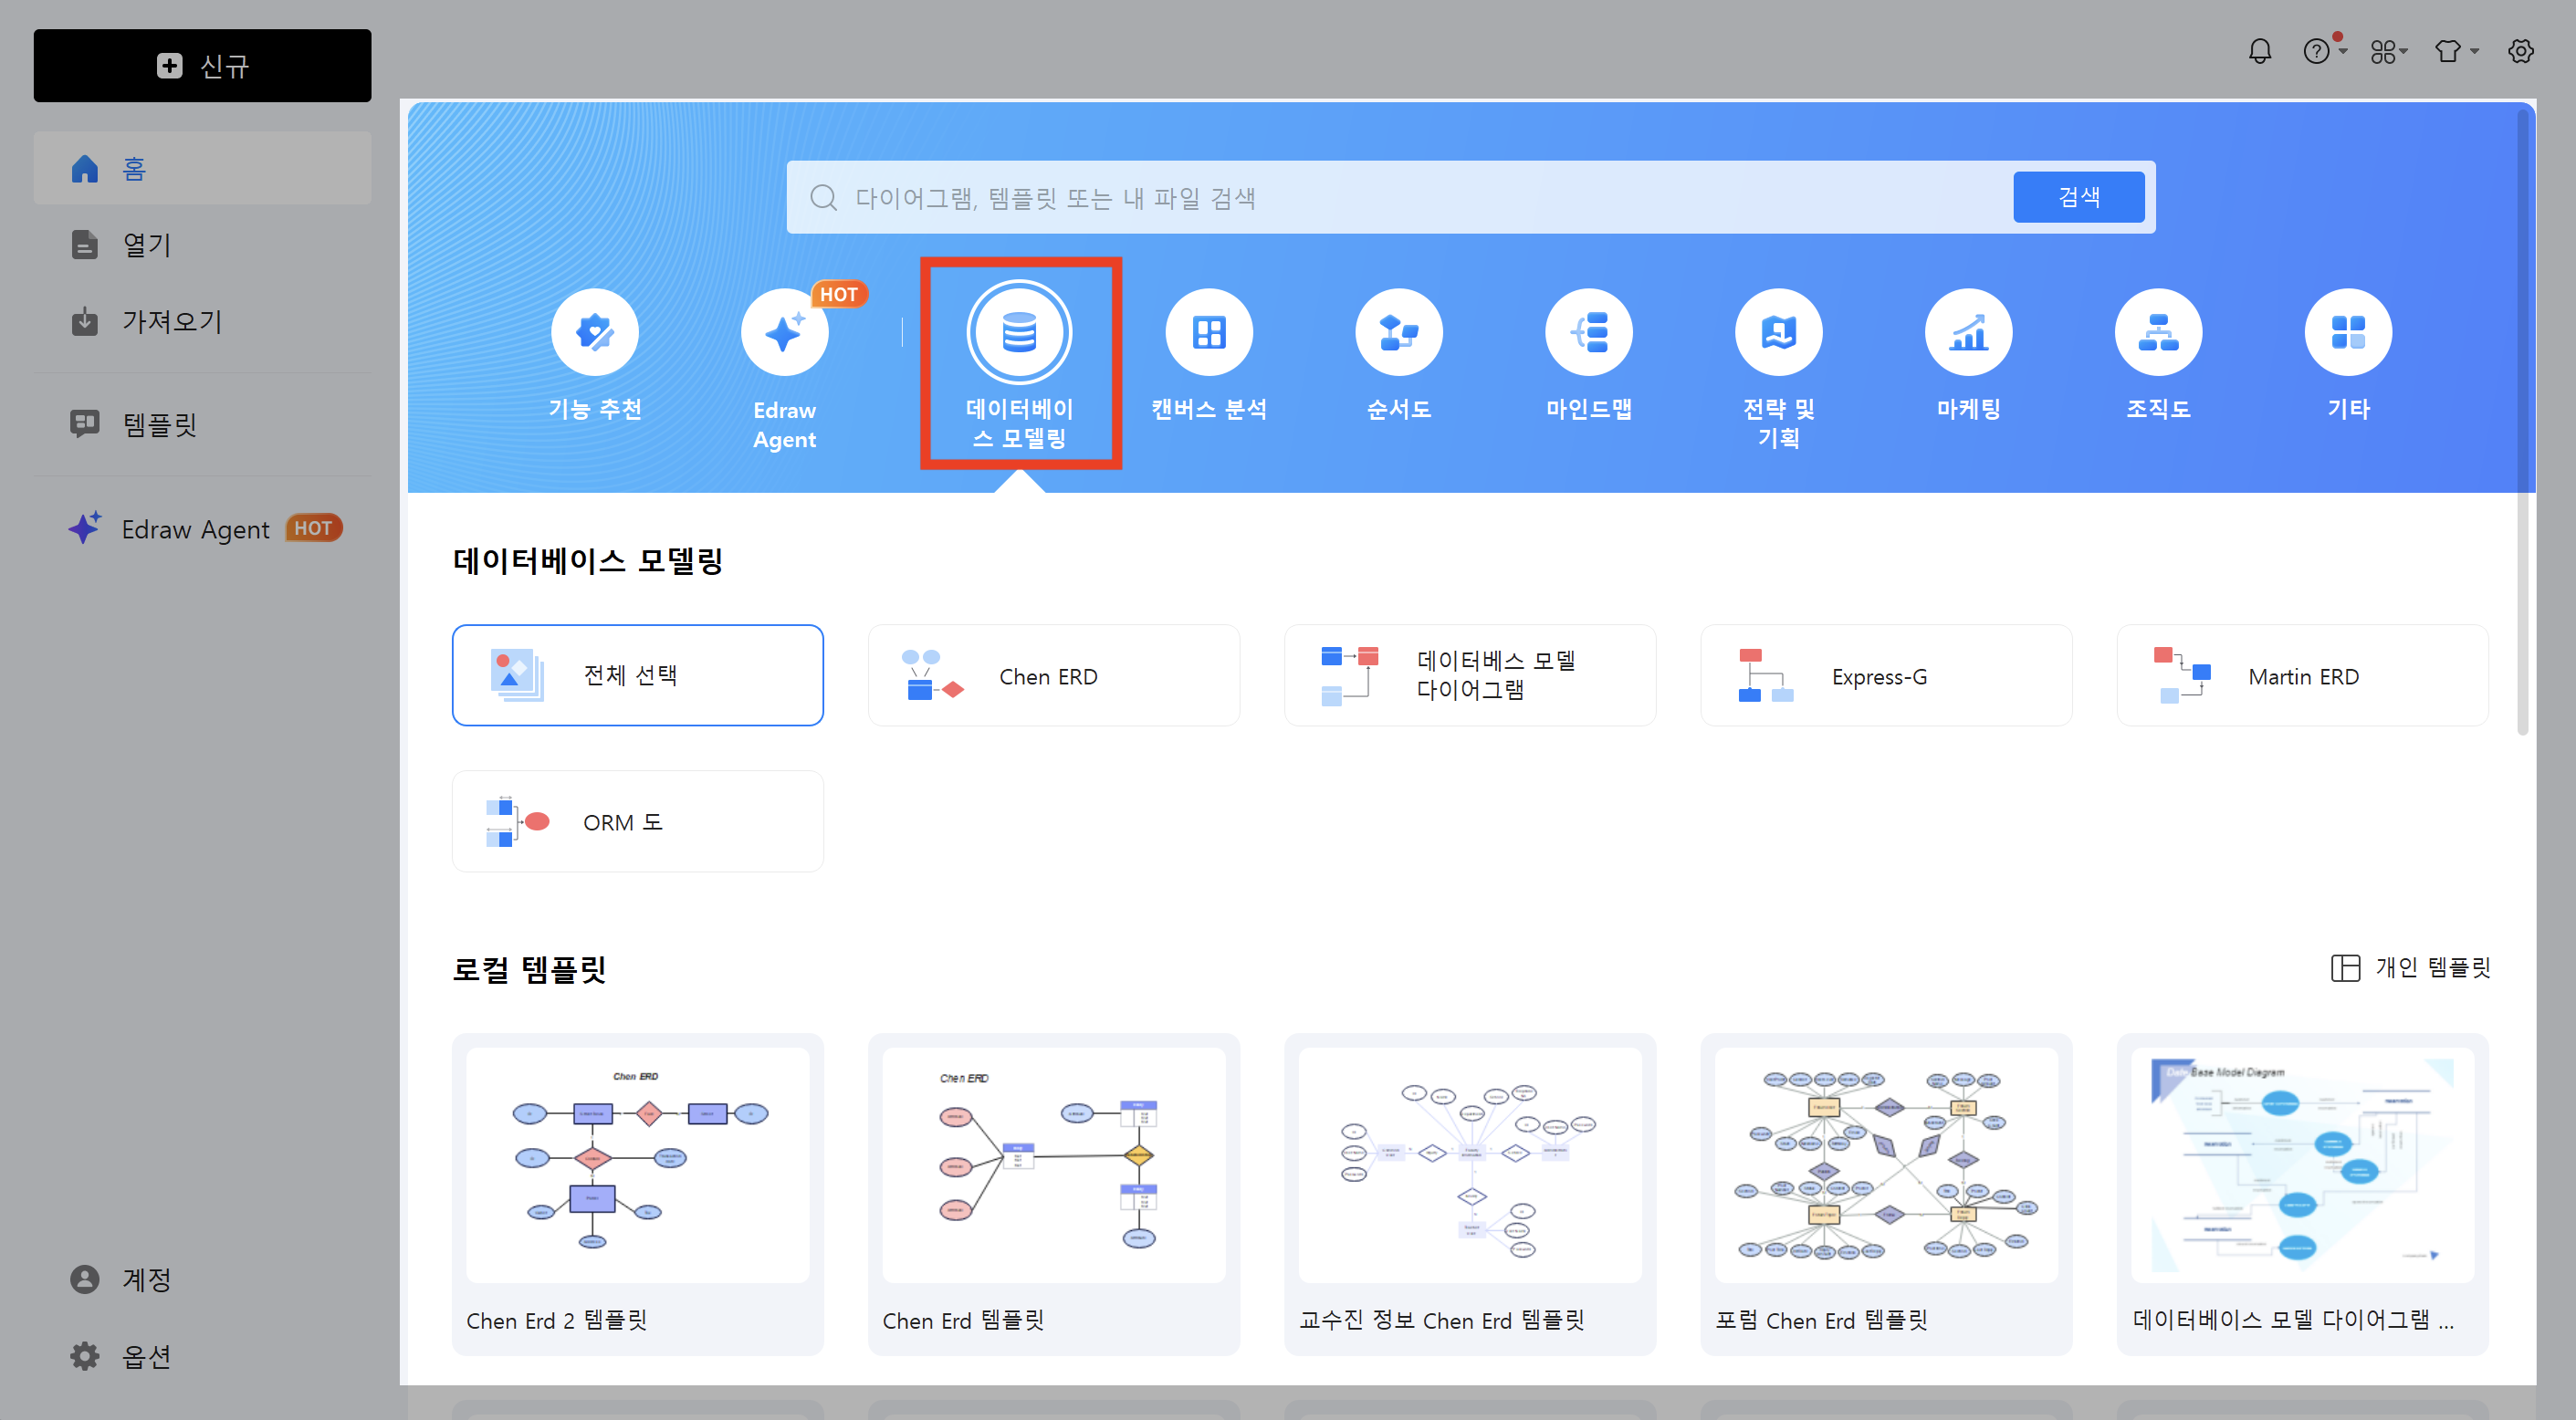Select the 마케팅 chart category icon
The image size is (2576, 1420).
coord(1968,331)
